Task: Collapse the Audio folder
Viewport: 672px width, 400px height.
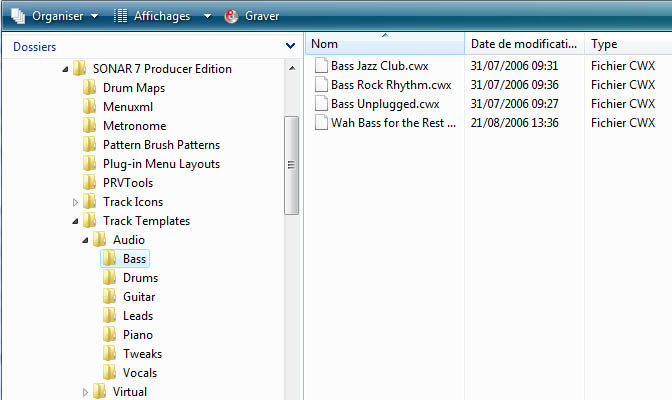Action: [x=85, y=241]
